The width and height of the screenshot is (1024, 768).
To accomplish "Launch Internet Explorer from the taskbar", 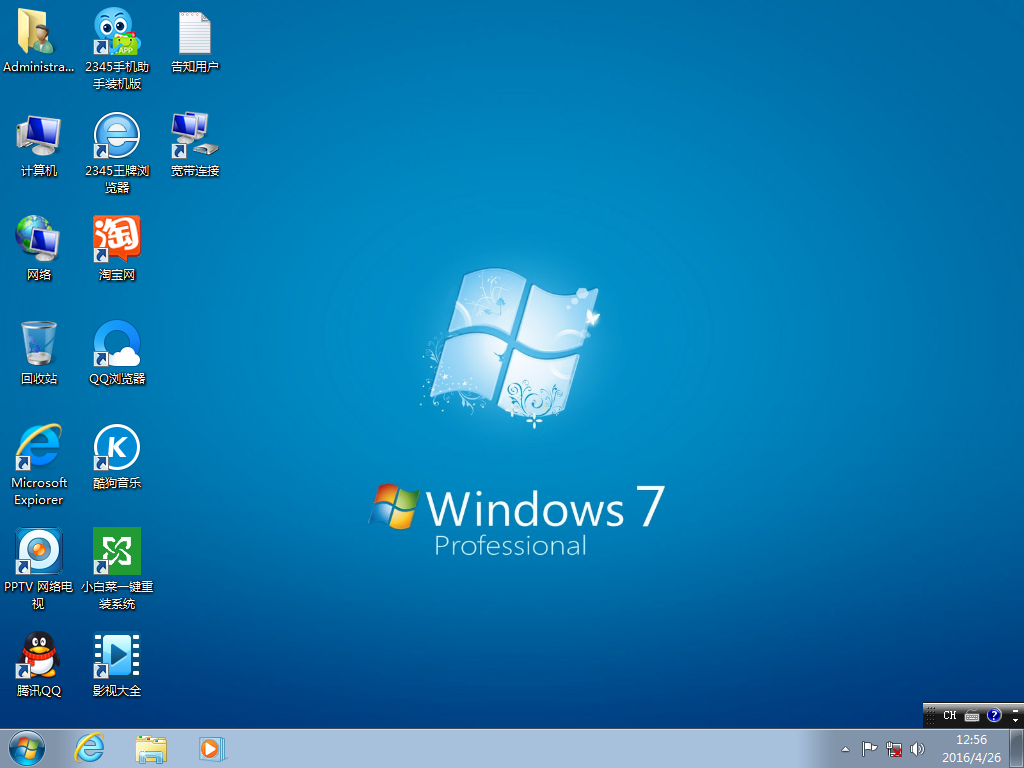I will 89,748.
